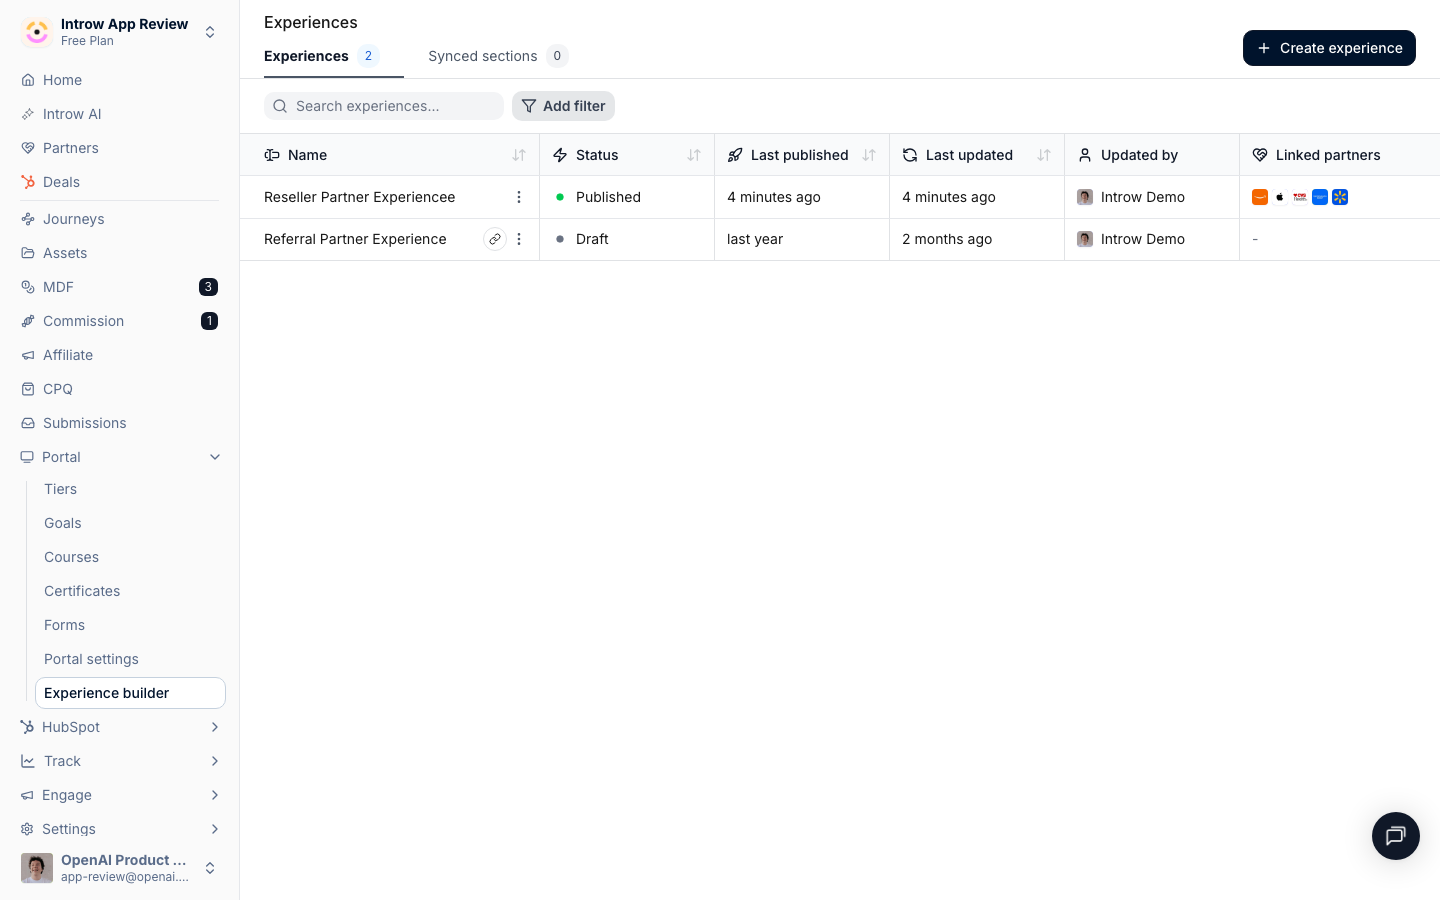Collapse the Portal section chevron

[x=214, y=457]
